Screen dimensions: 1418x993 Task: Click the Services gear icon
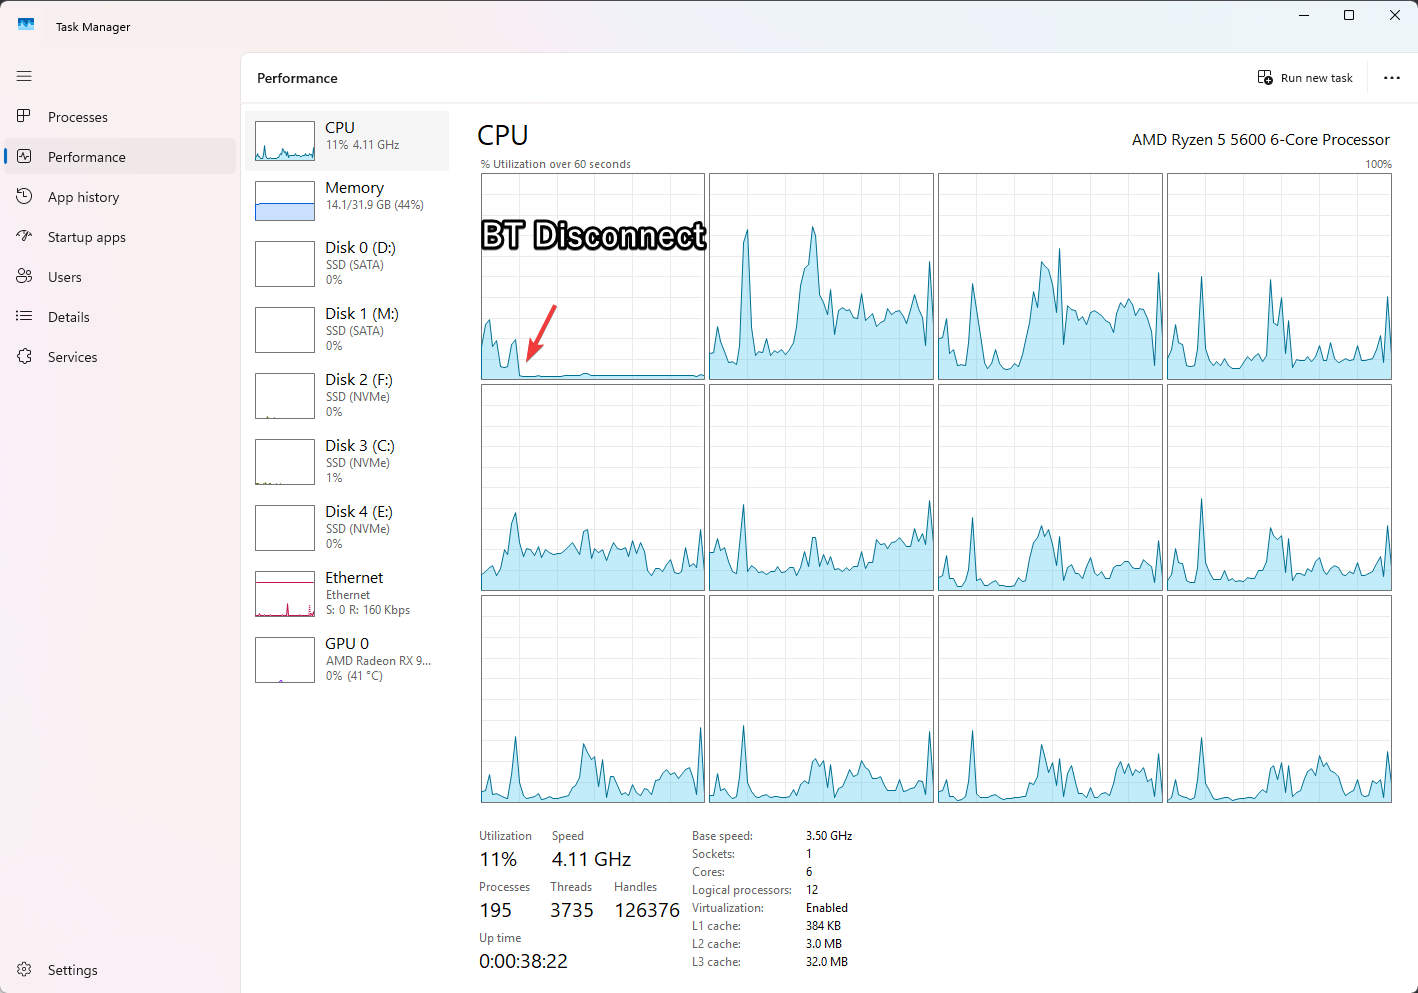coord(24,356)
